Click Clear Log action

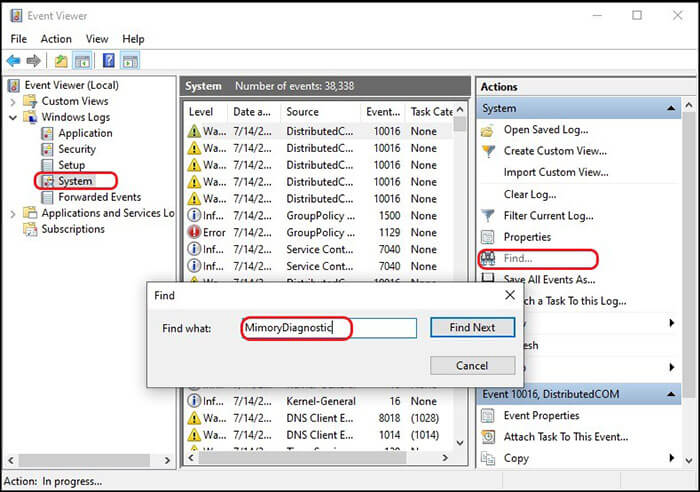point(530,195)
